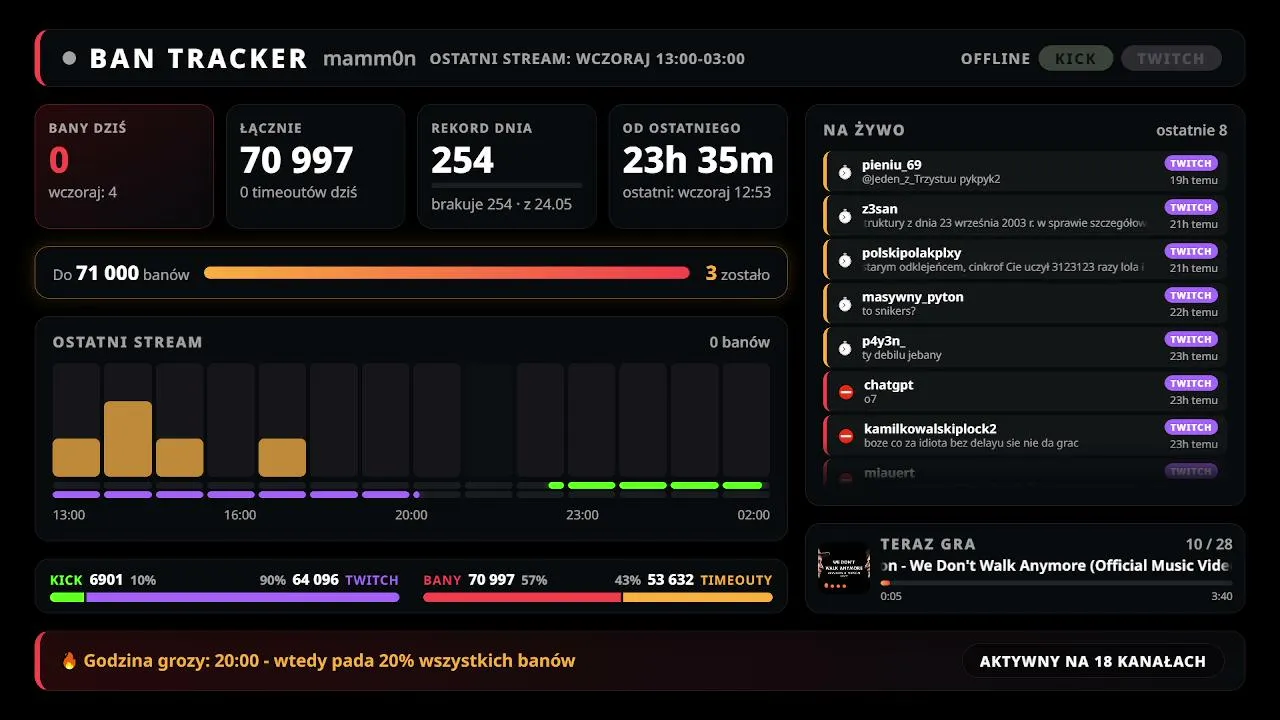1280x720 pixels.
Task: Click the 70 997 total in Łącznie card
Action: tap(297, 160)
